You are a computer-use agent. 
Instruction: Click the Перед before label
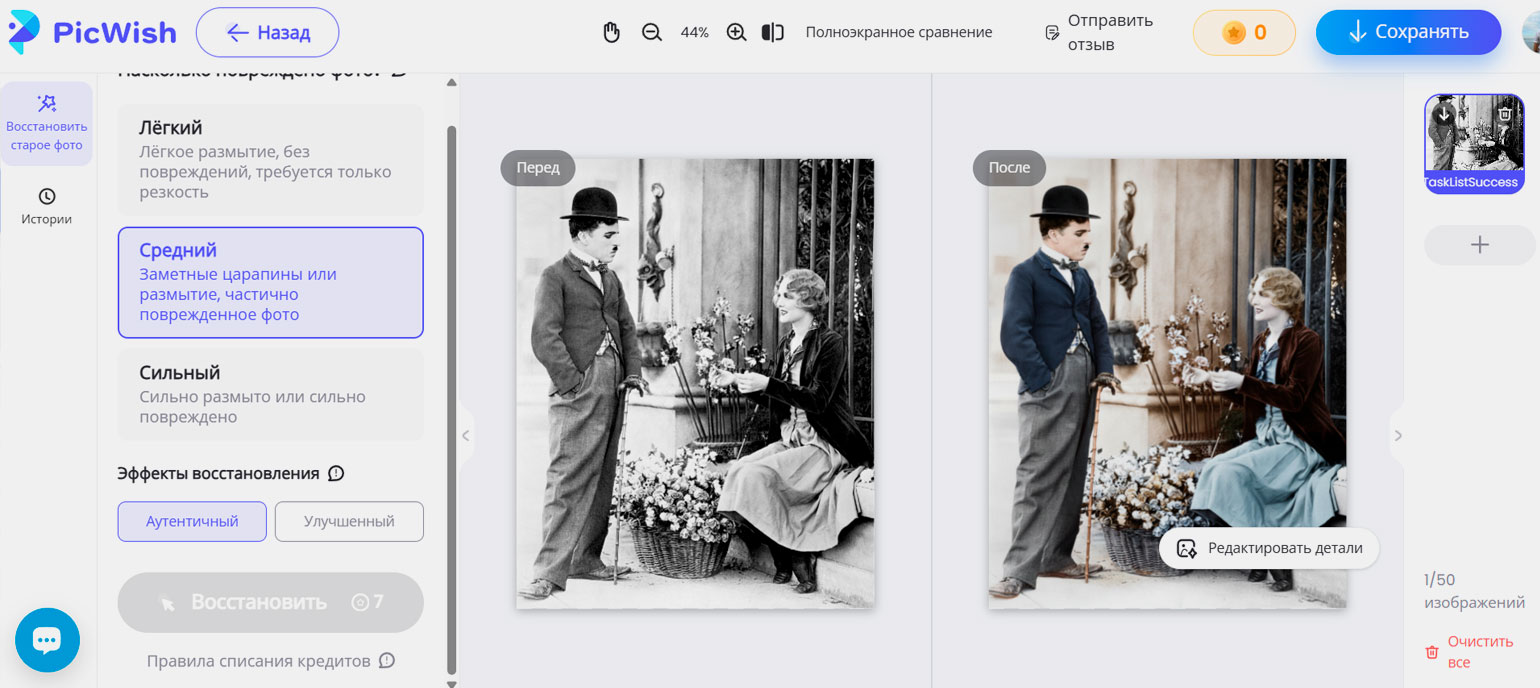coord(538,168)
